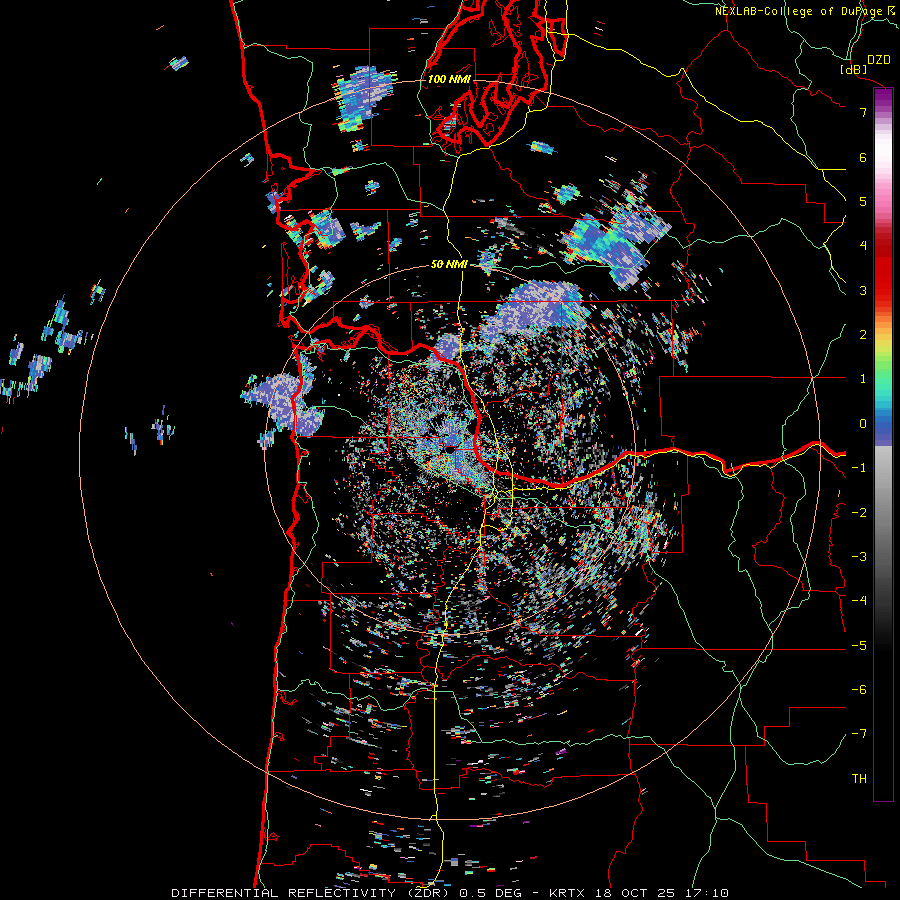
Task: Click the -1 value on color scale
Action: pos(859,468)
